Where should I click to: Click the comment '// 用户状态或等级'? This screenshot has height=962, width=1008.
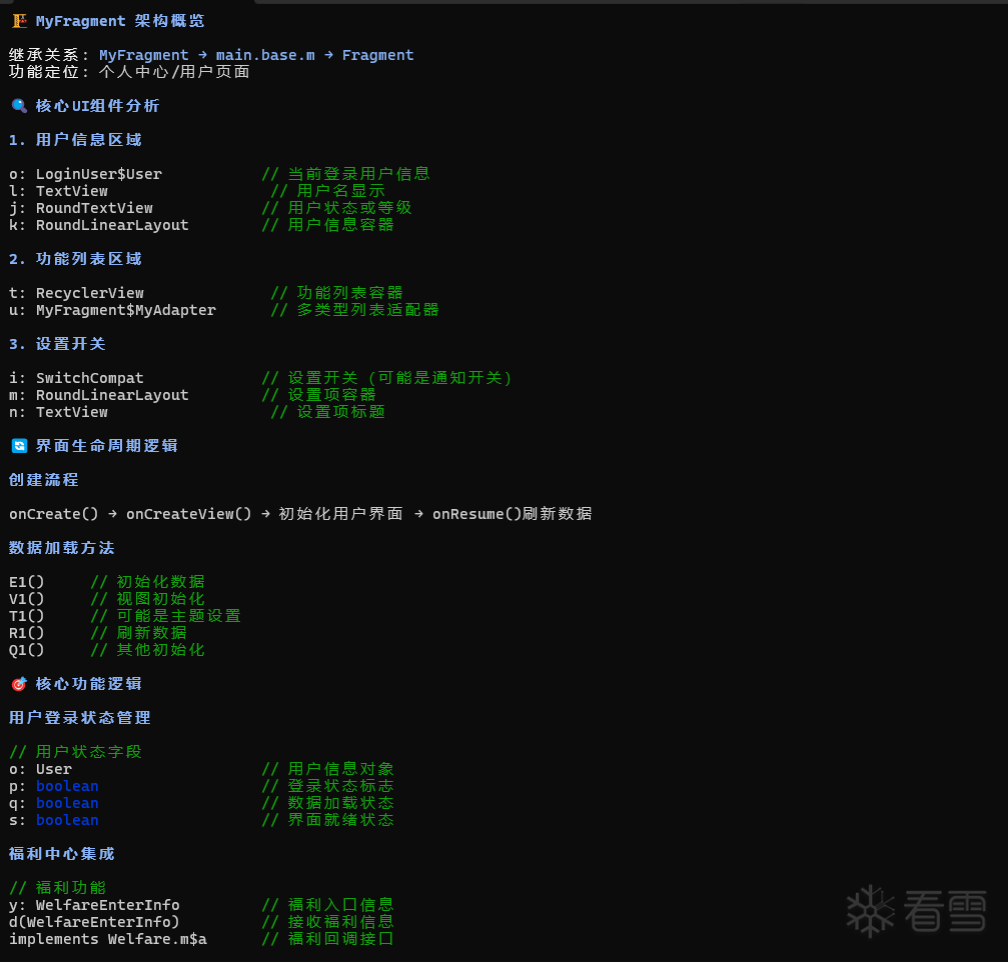tap(337, 208)
